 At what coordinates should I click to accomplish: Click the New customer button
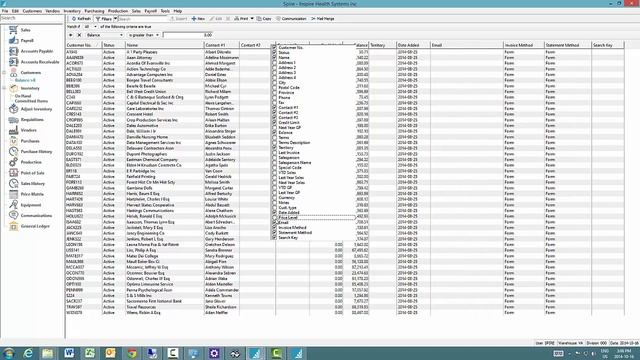(198, 19)
